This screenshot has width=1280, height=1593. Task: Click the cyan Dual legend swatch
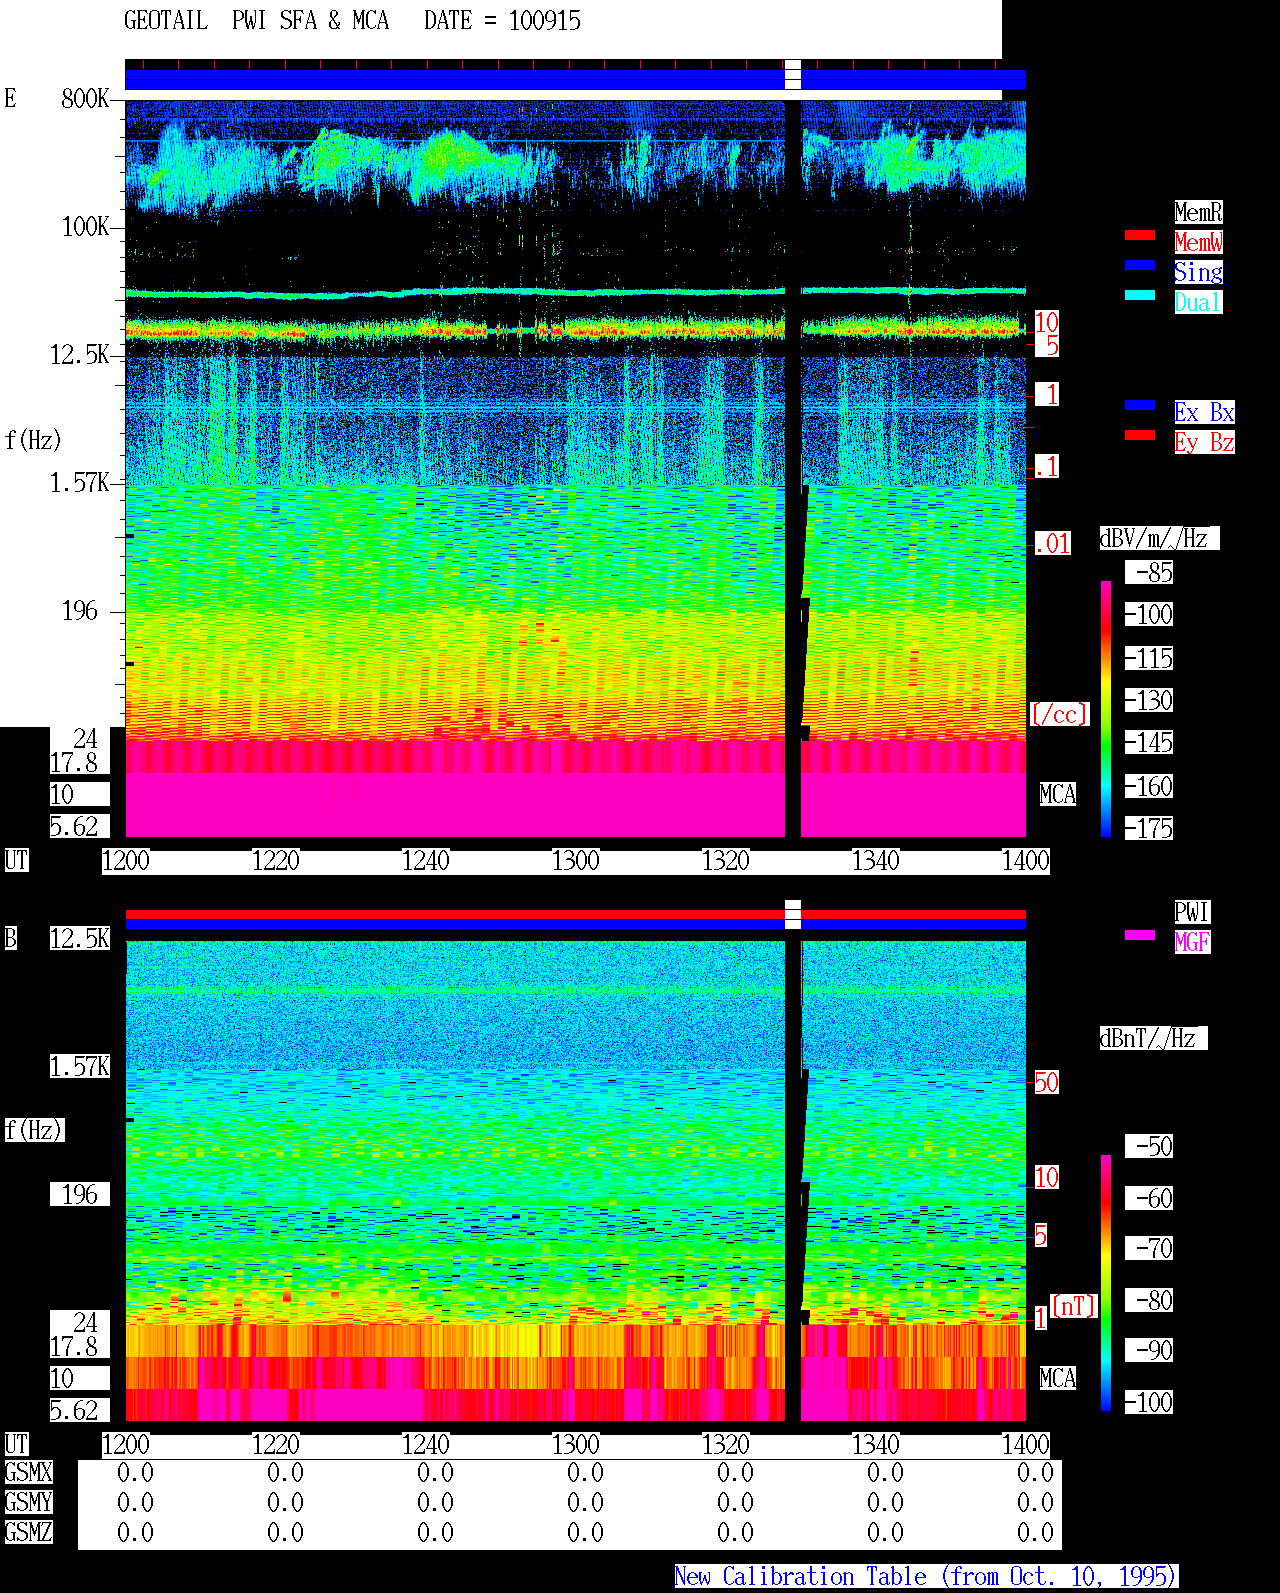[x=1140, y=295]
